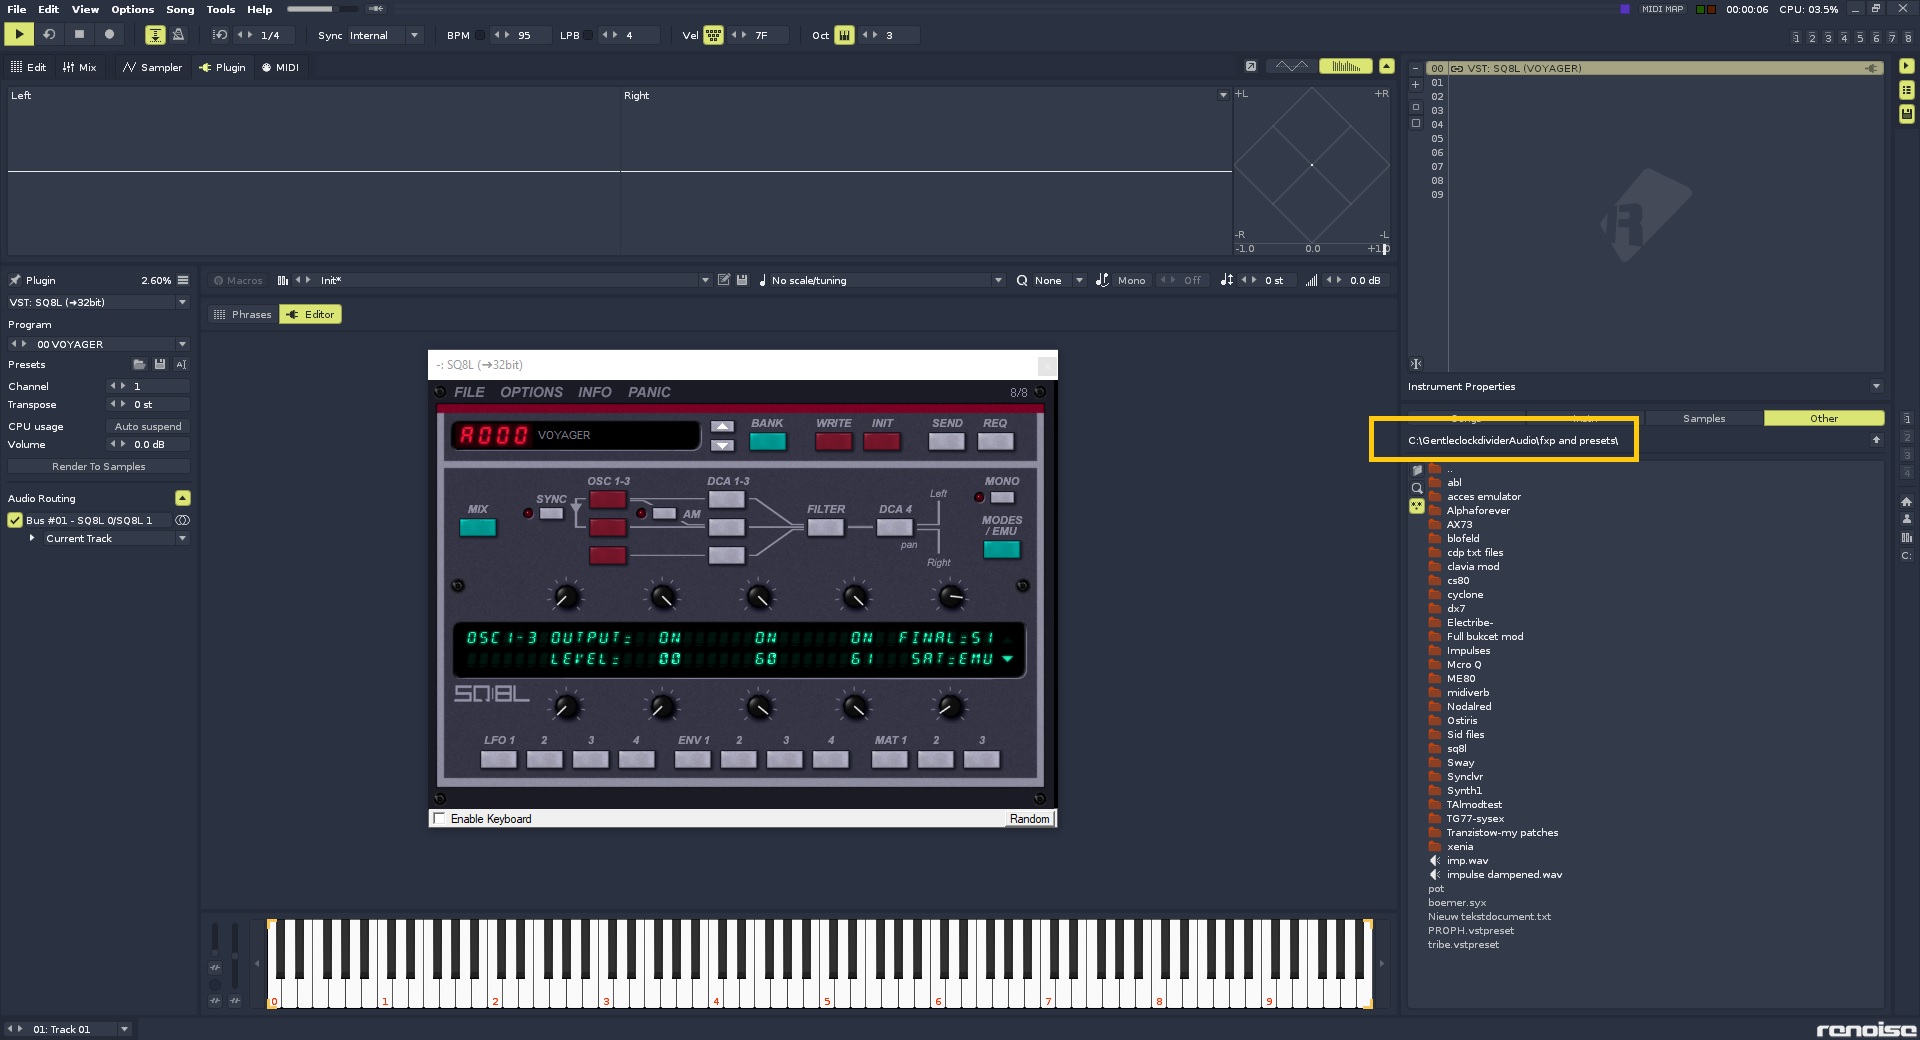Toggle octave keyboard icon next to Oct
This screenshot has height=1040, width=1920.
pyautogui.click(x=844, y=35)
